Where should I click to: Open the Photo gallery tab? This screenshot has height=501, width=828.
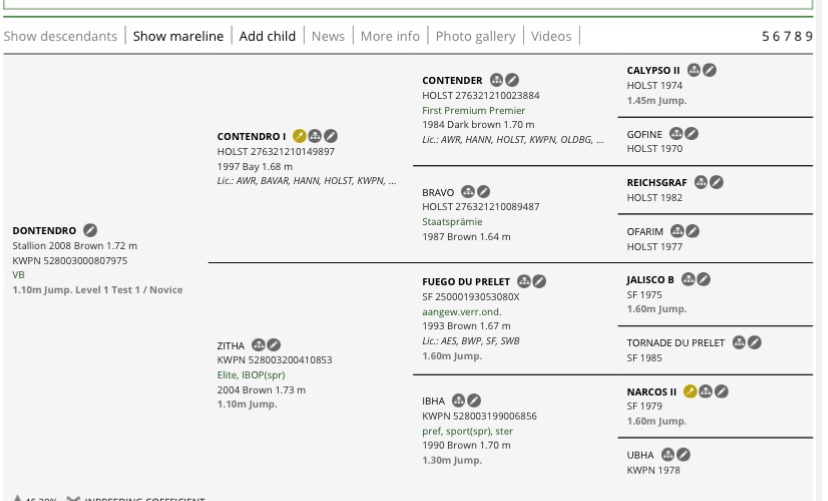click(476, 36)
